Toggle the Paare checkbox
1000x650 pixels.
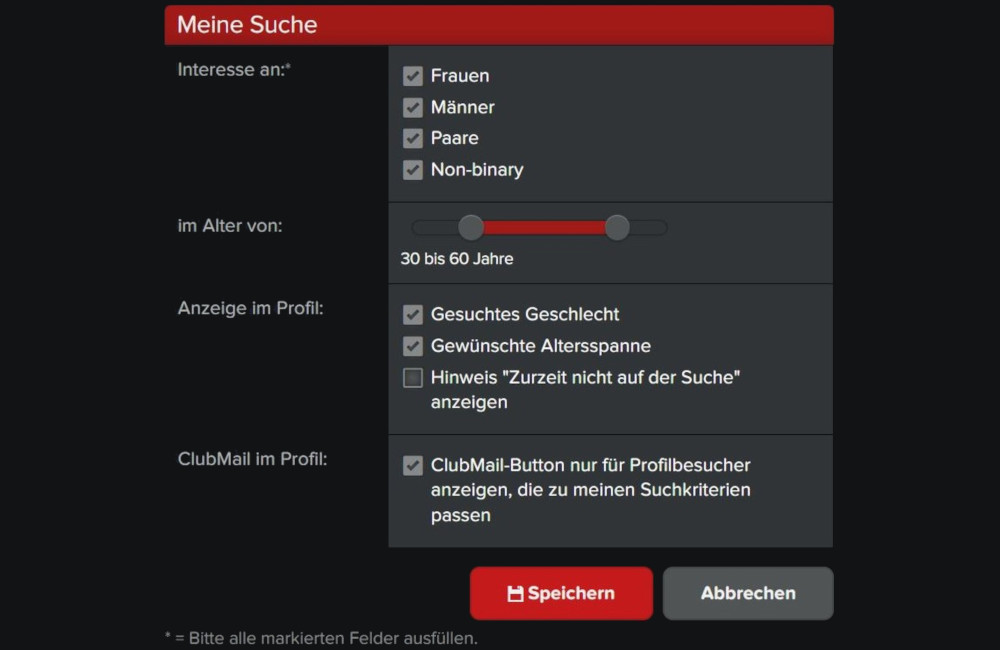point(413,138)
